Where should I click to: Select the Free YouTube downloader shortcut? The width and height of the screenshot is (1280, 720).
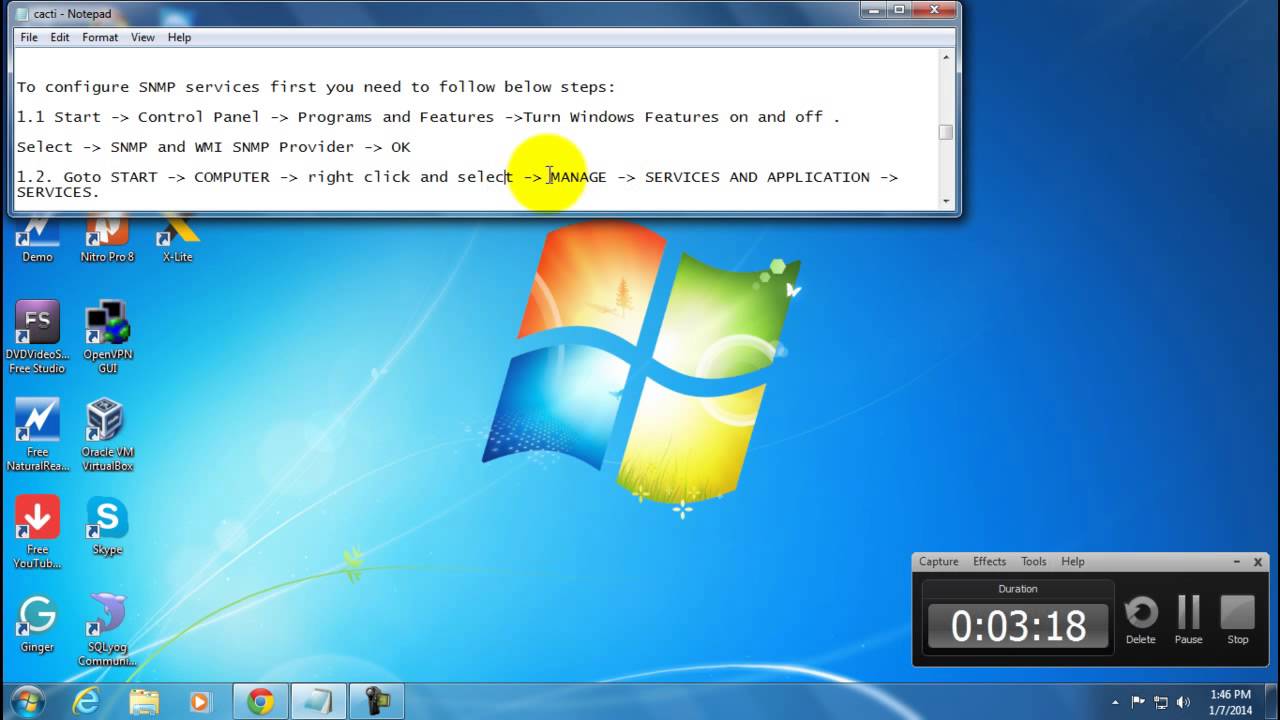[x=37, y=532]
